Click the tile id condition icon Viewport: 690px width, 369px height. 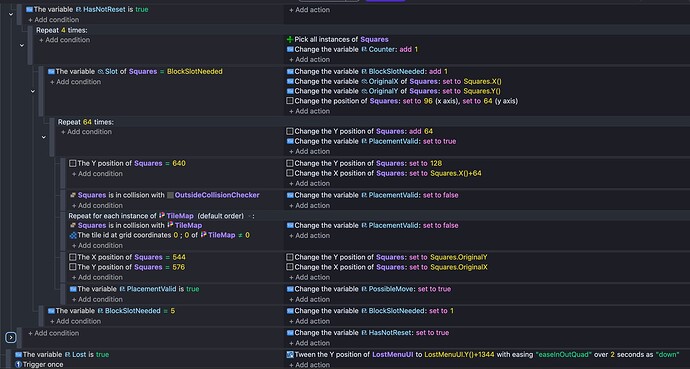coord(73,235)
